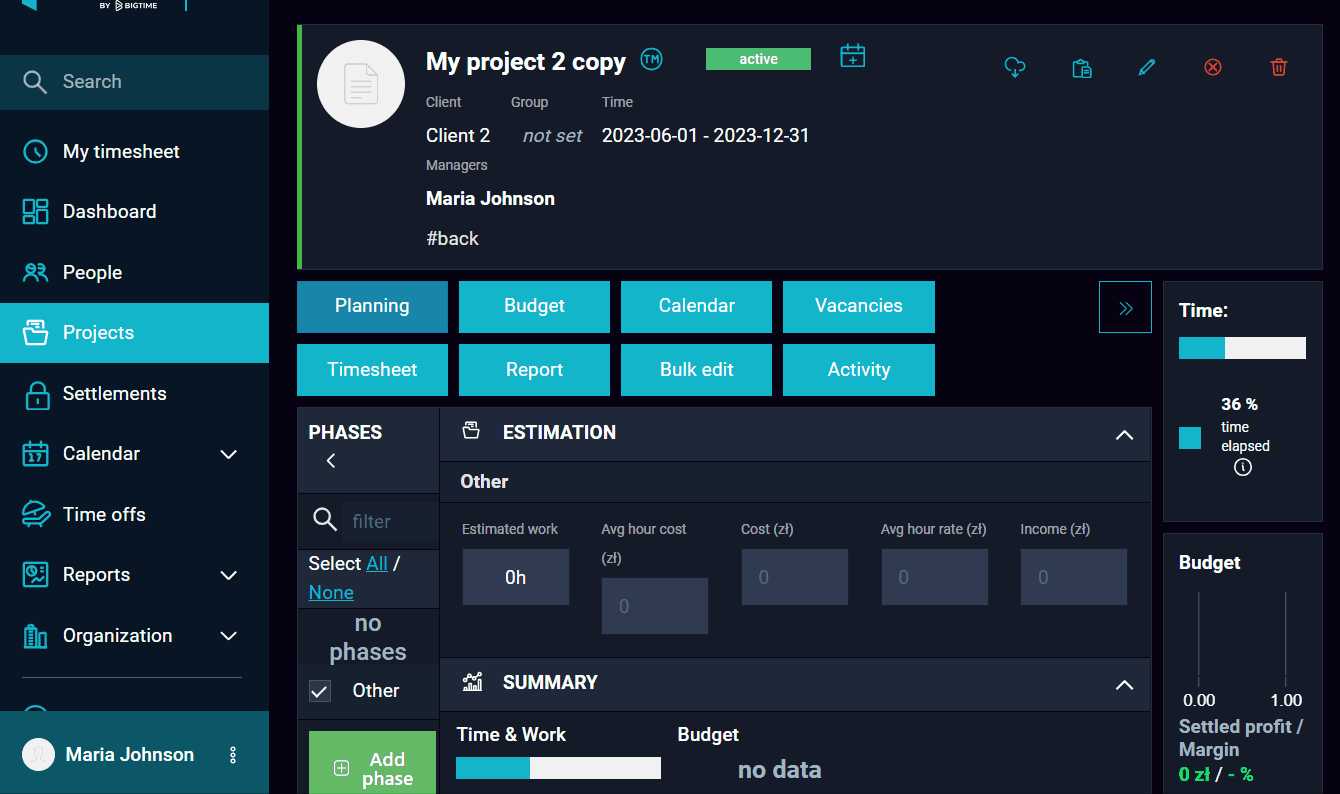Screen dimensions: 1340x794
Task: Collapse the Estimation section chevron
Action: [x=1124, y=435]
